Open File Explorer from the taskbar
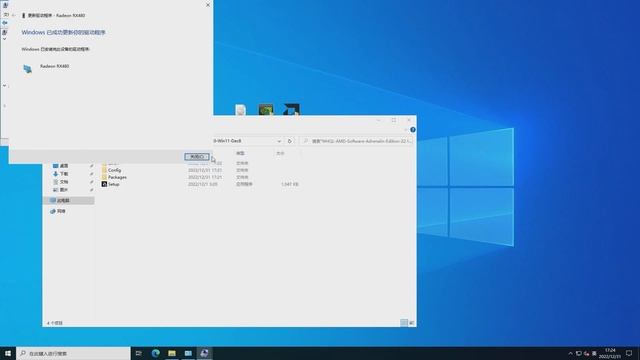640x360 pixels. point(172,353)
